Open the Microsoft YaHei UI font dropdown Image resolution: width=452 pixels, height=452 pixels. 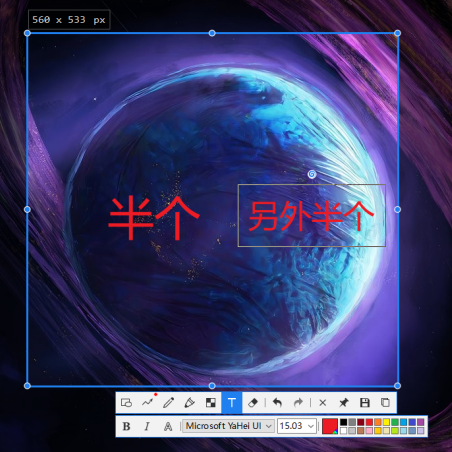[228, 426]
